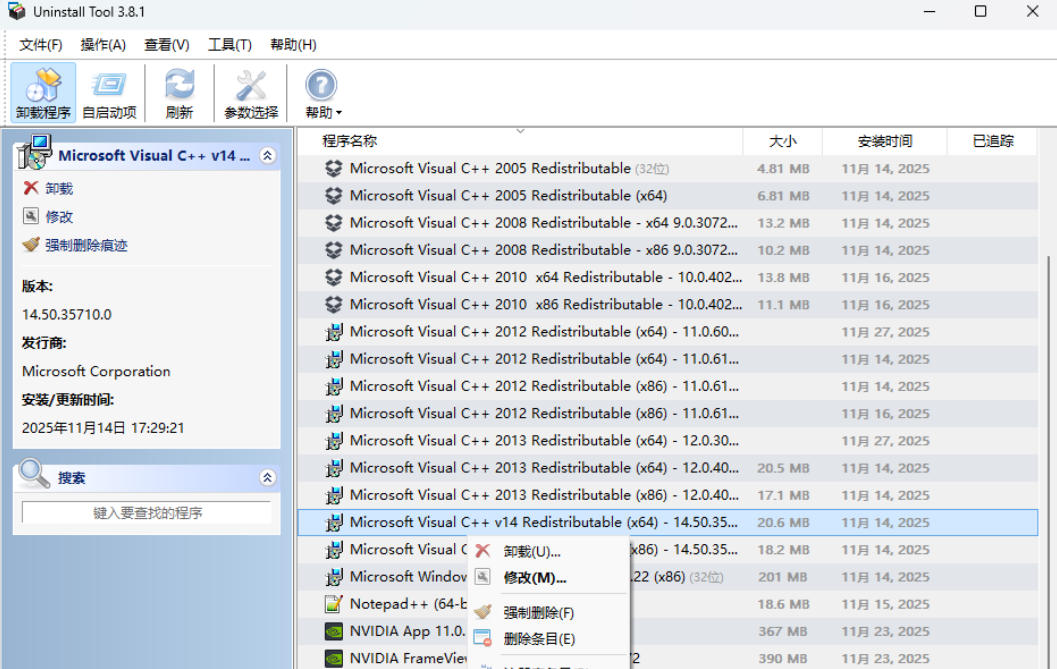Click the 201 MB size cell
Viewport: 1057px width, 669px height.
click(783, 577)
